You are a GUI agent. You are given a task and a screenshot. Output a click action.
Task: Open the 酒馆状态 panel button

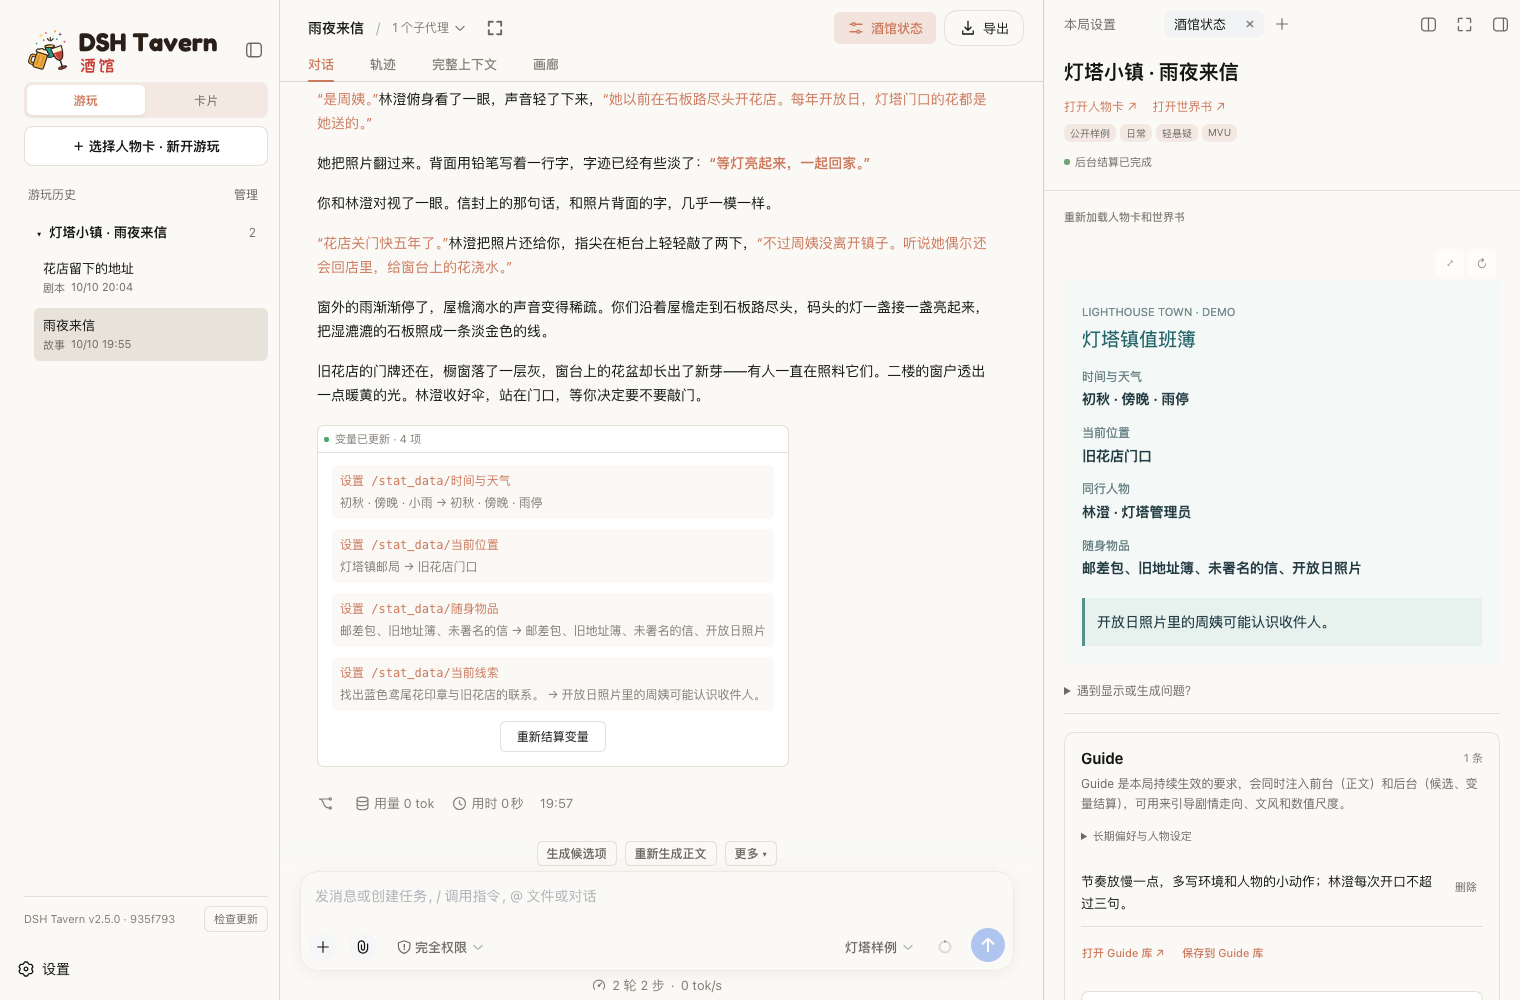click(885, 28)
